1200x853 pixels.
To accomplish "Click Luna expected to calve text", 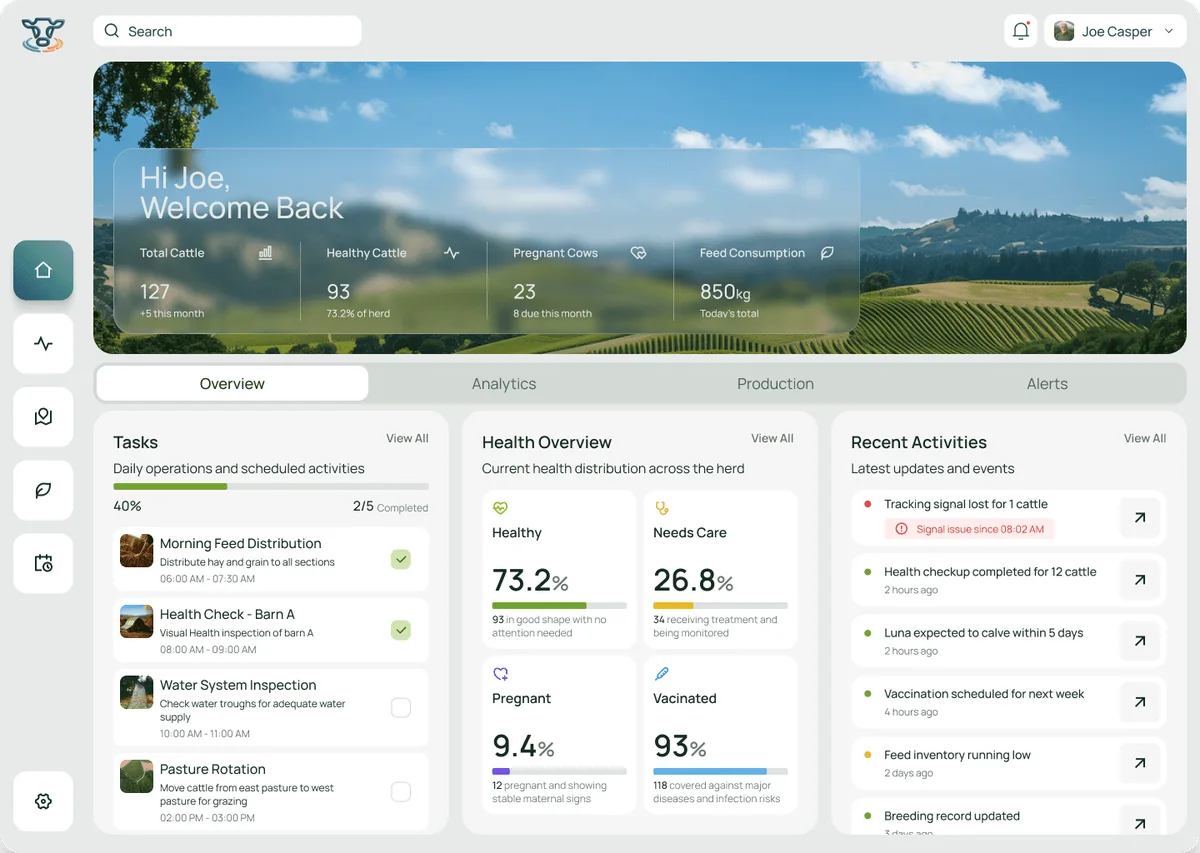I will tap(984, 633).
